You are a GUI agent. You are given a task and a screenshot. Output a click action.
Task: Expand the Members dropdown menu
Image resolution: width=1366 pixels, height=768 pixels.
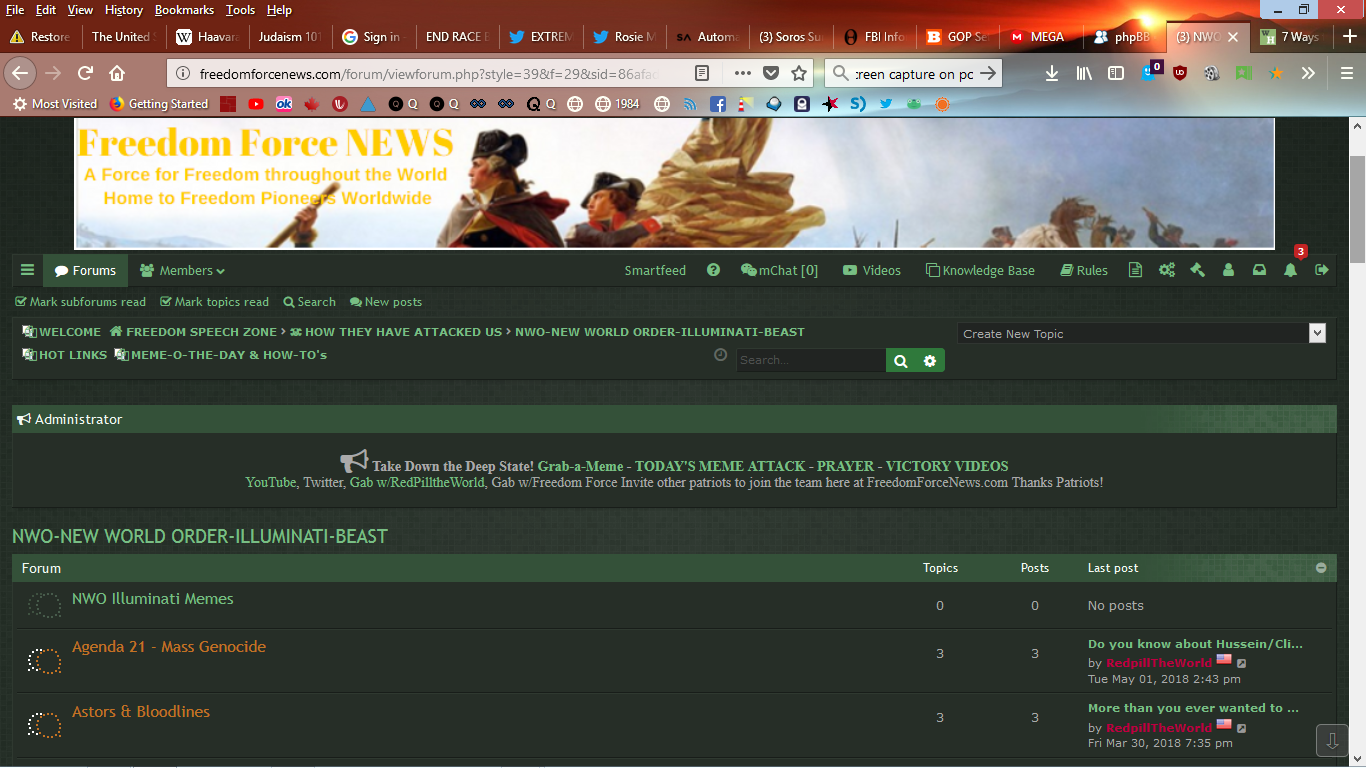[182, 270]
